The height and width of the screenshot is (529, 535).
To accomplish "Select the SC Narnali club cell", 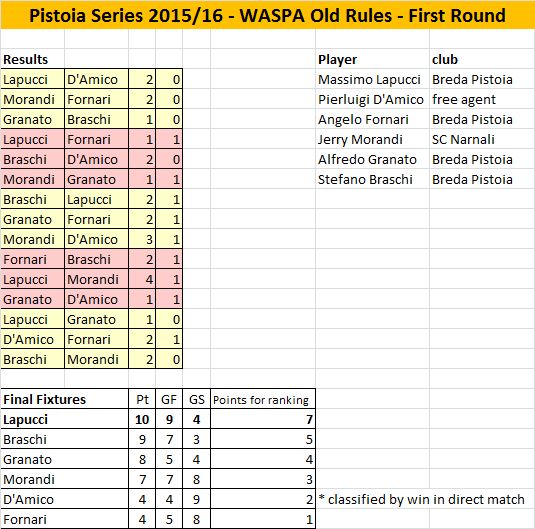I will tap(482, 140).
